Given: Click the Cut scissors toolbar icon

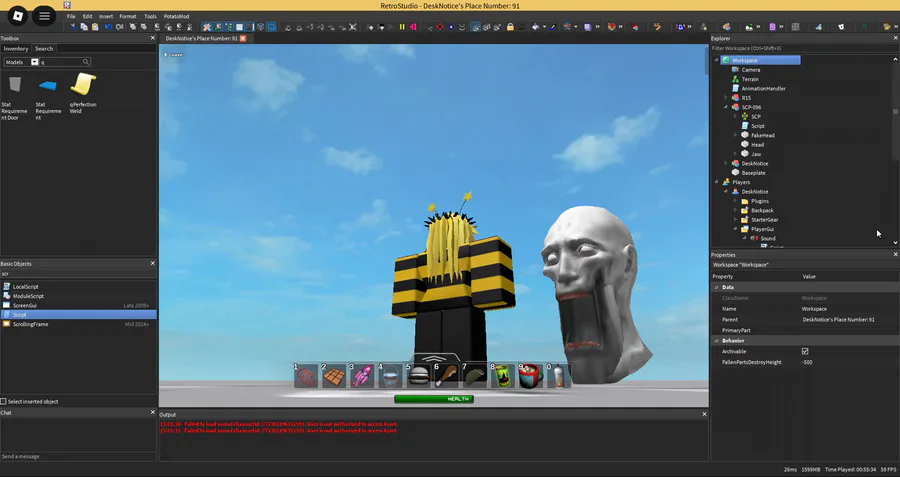Looking at the screenshot, I should click(x=73, y=26).
